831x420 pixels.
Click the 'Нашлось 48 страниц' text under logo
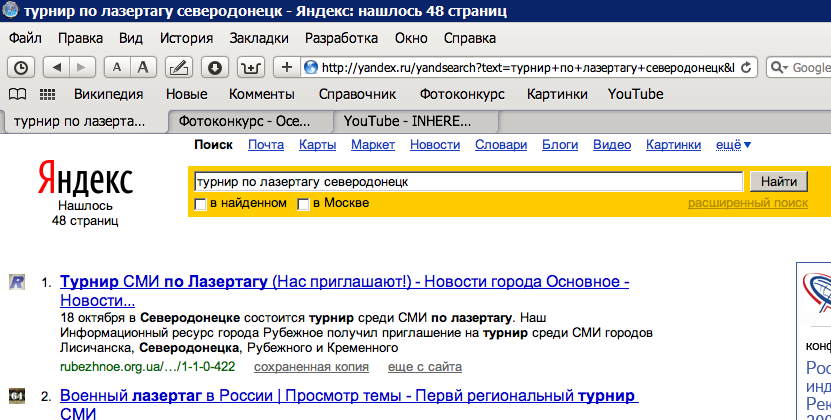pos(85,213)
